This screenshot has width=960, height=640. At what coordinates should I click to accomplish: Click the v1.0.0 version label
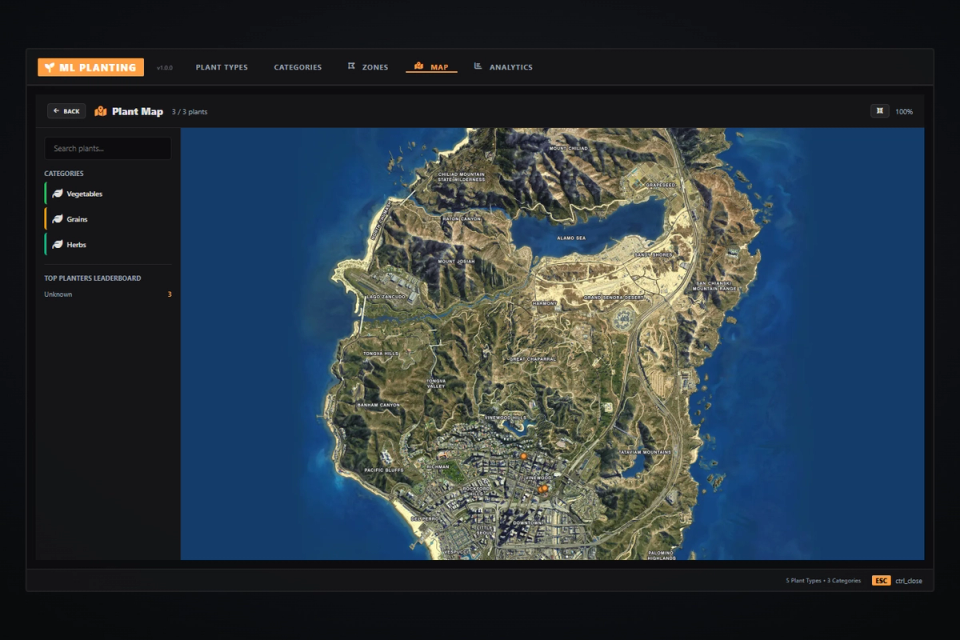coord(165,68)
